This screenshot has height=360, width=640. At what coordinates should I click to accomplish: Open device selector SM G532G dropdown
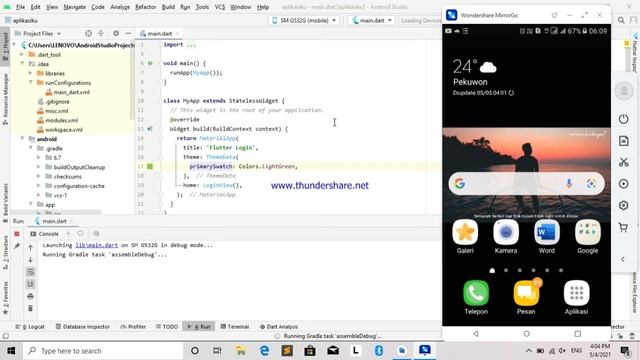[x=304, y=20]
